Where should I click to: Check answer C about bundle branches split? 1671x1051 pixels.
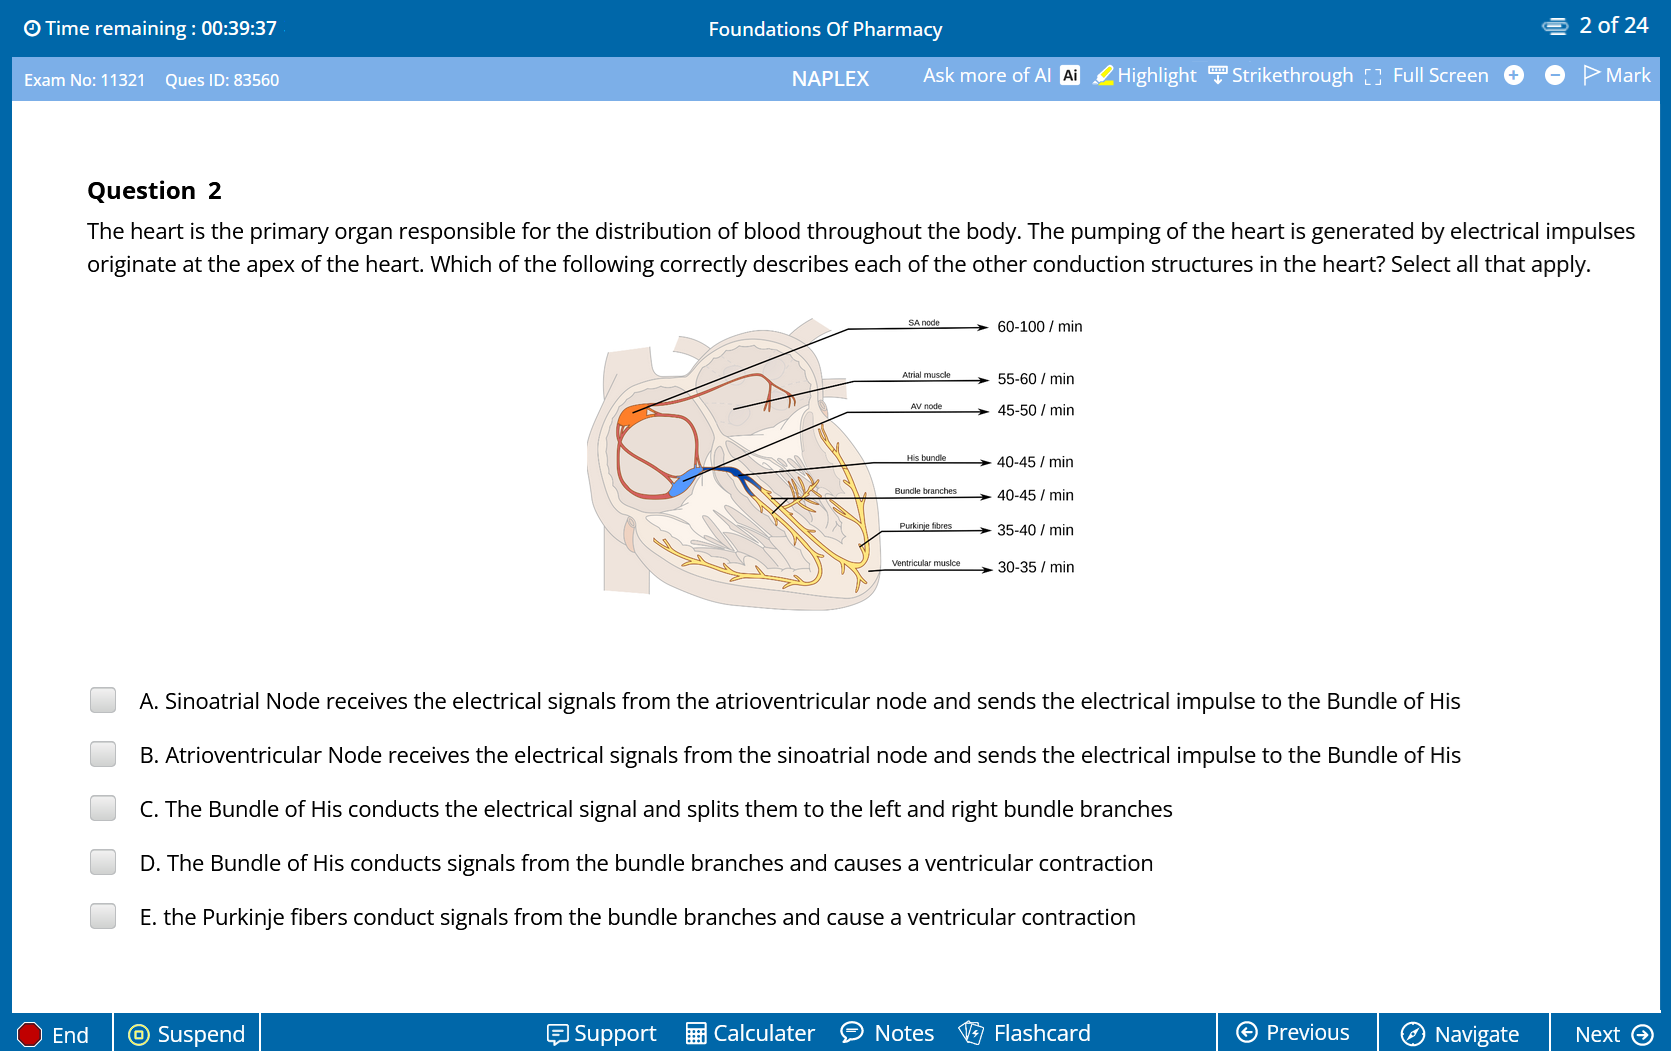[103, 808]
